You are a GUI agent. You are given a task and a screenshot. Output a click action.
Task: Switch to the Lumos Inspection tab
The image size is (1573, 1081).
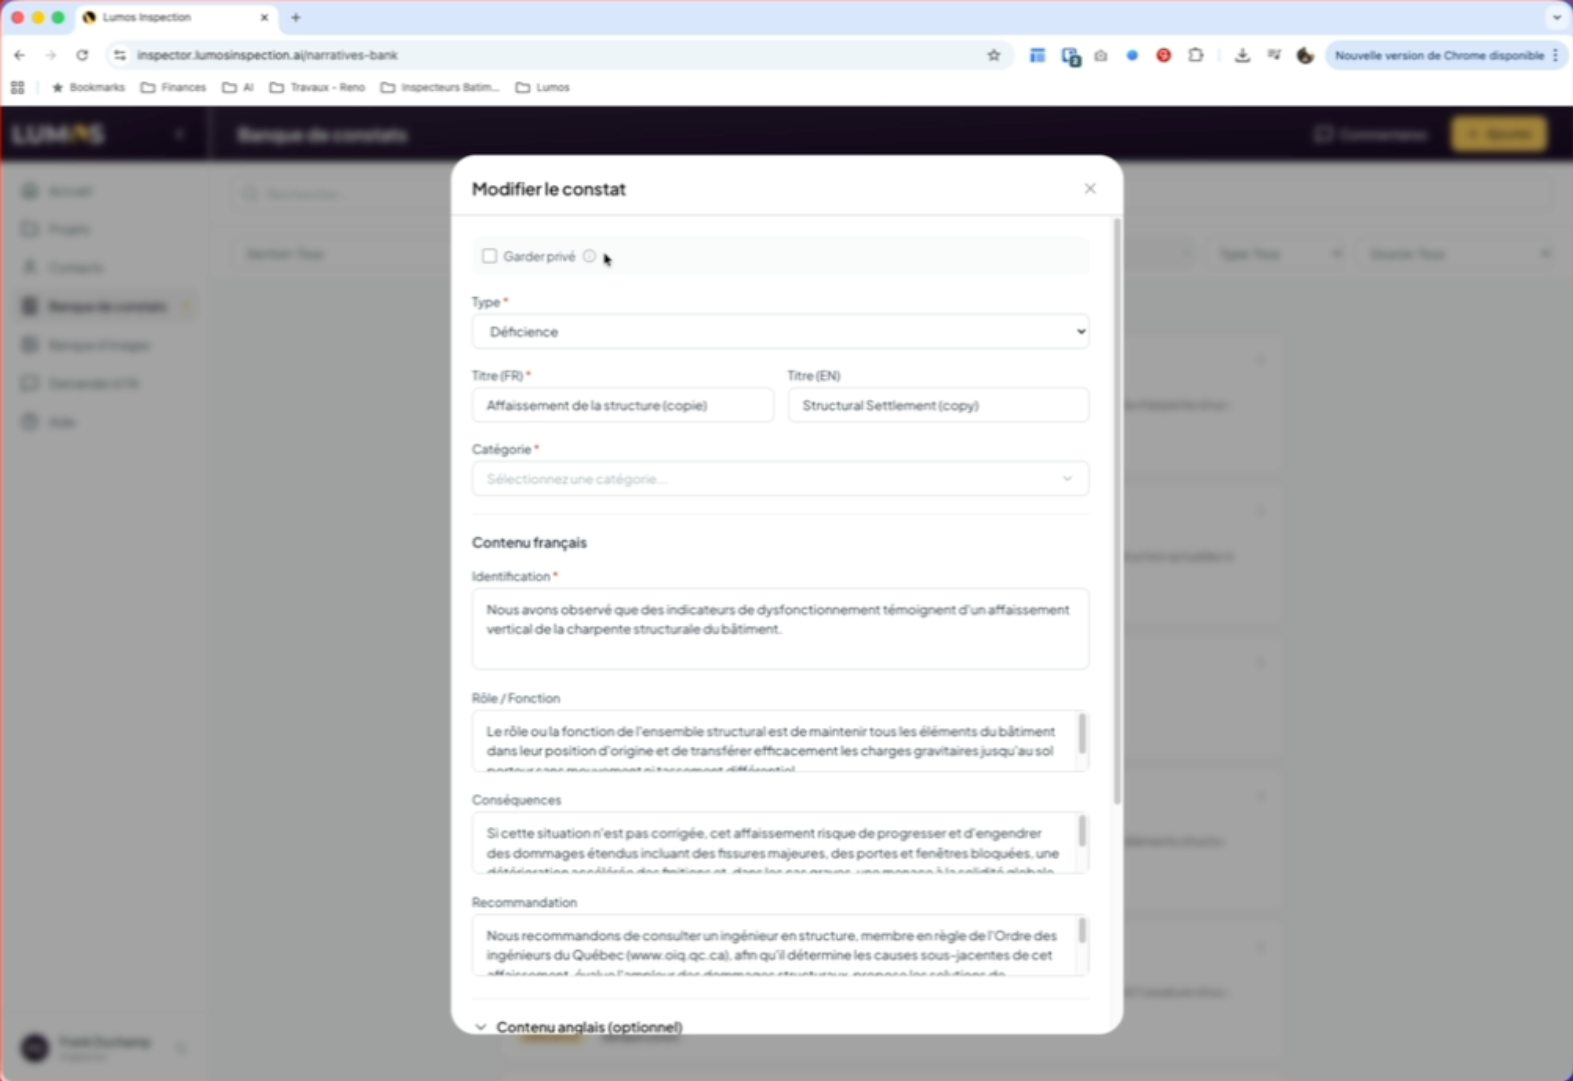176,17
